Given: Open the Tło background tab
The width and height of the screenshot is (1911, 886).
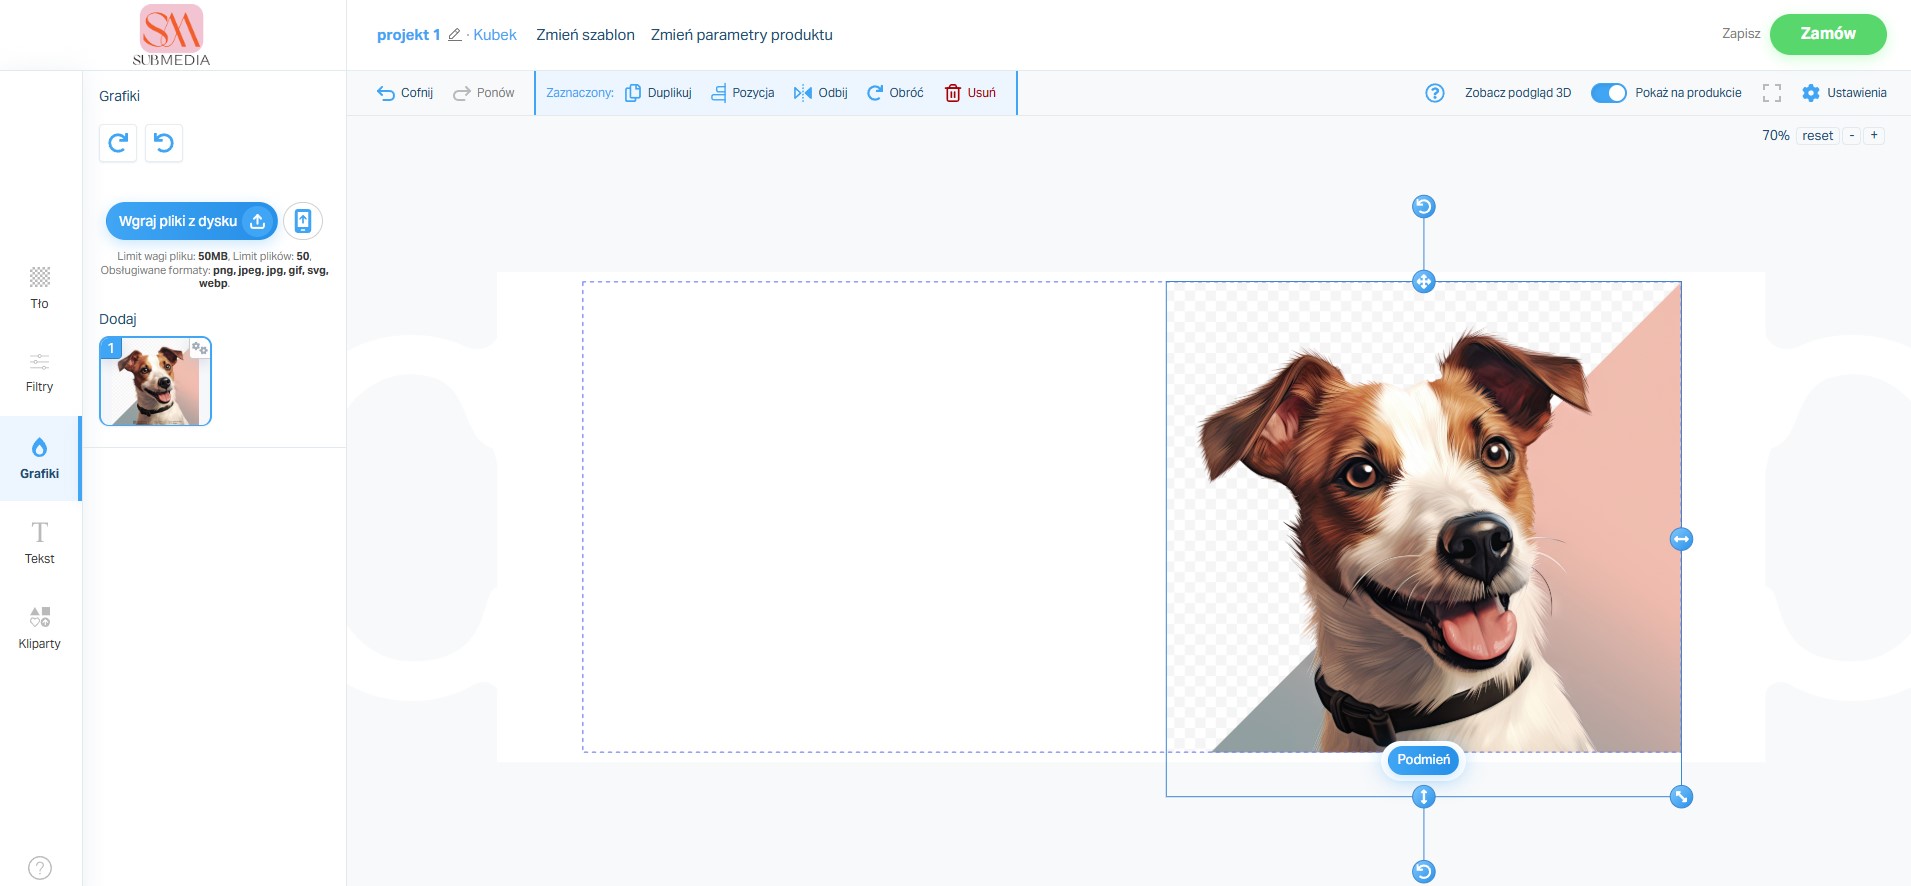Looking at the screenshot, I should (x=40, y=288).
